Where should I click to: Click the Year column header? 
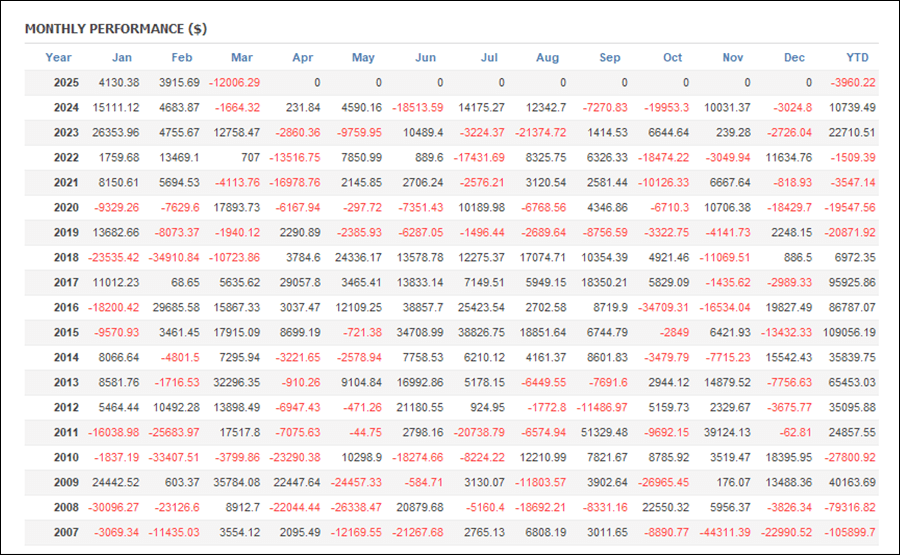[x=59, y=57]
